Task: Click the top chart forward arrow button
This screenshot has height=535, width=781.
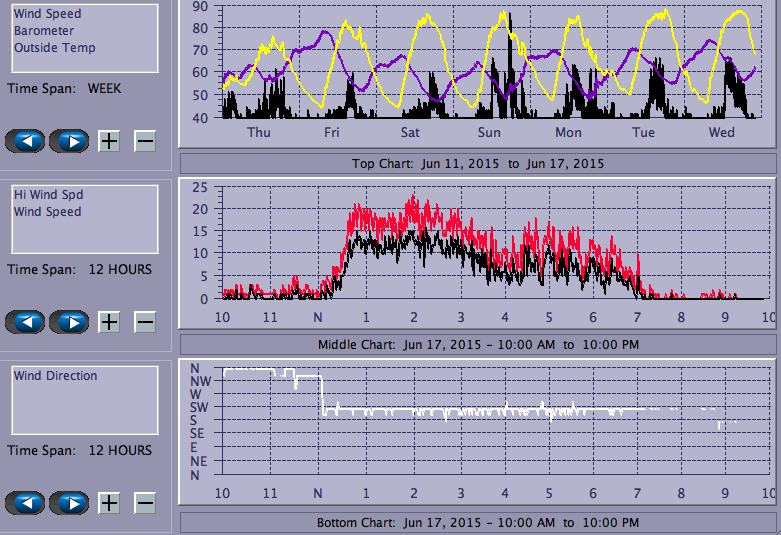Action: (x=69, y=141)
